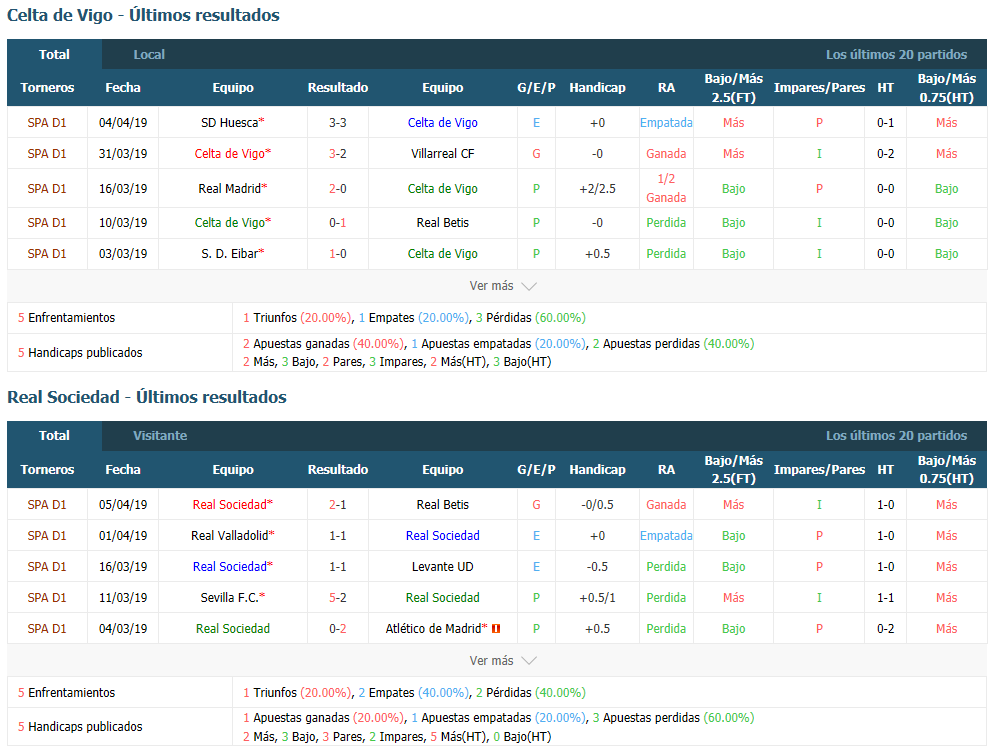Screen dimensions: 997x751
Task: Click the date 03/03/19
Action: click(123, 254)
